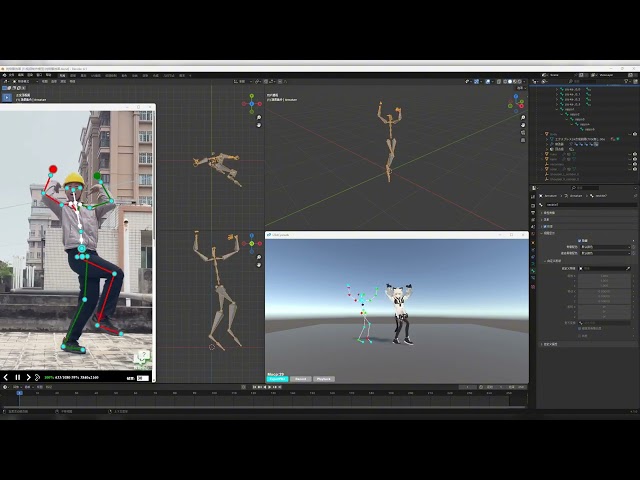Open the properties editor type icon
The height and width of the screenshot is (480, 640).
[x=534, y=188]
